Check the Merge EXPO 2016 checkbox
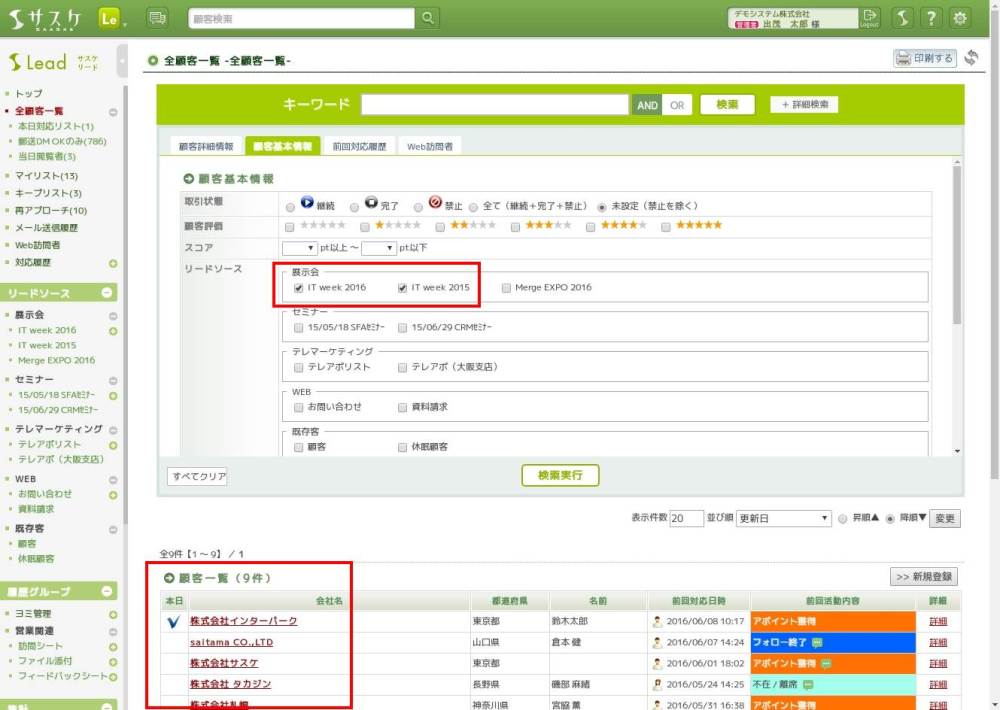Viewport: 1000px width, 710px height. pos(506,288)
